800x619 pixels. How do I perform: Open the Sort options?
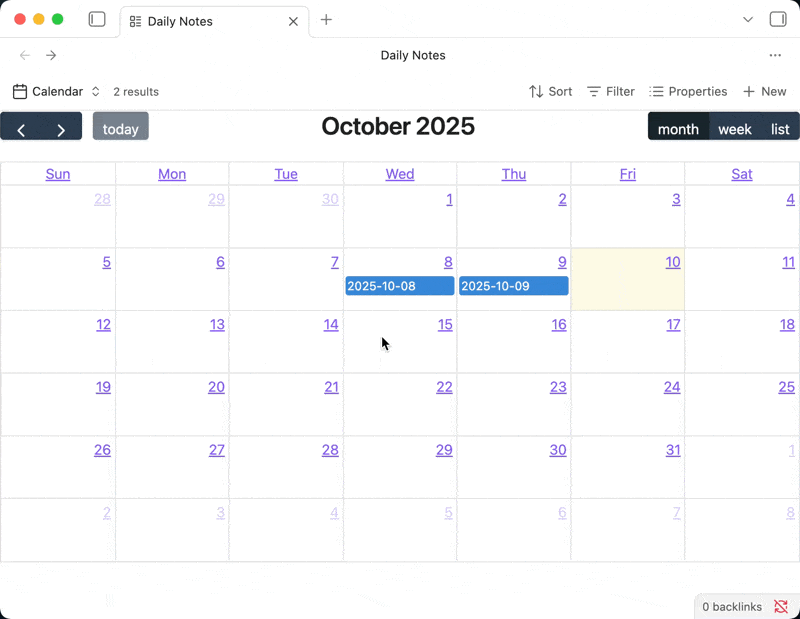[550, 92]
